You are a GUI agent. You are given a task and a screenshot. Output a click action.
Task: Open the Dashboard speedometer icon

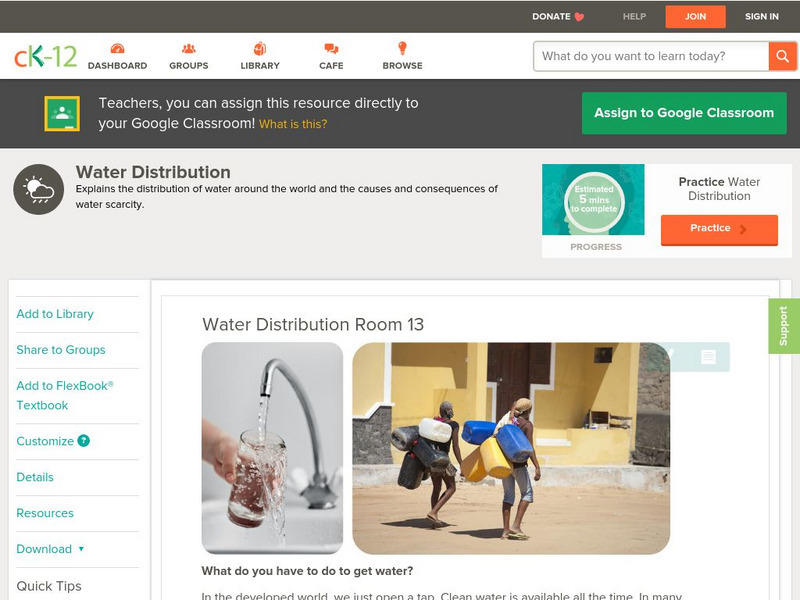pos(117,49)
